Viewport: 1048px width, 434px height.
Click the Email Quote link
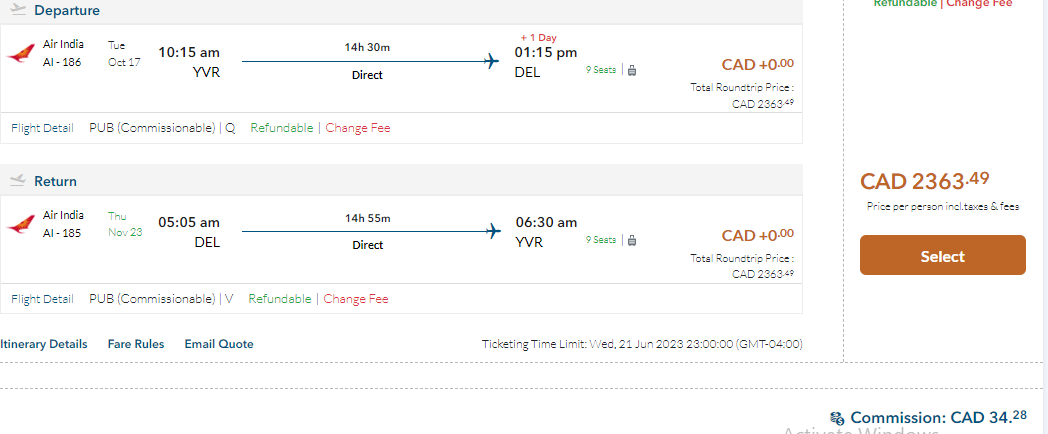pyautogui.click(x=219, y=344)
